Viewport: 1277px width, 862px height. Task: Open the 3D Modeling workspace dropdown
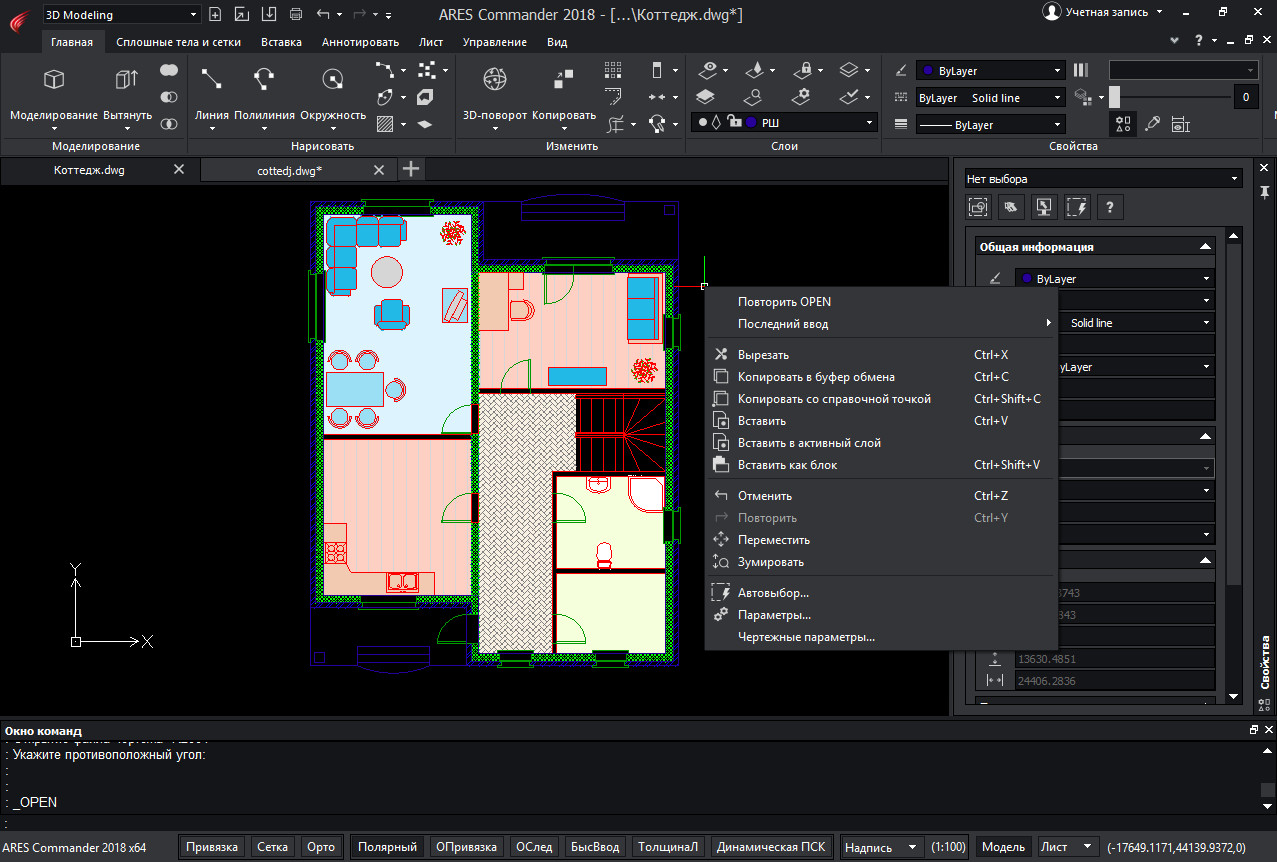(120, 15)
